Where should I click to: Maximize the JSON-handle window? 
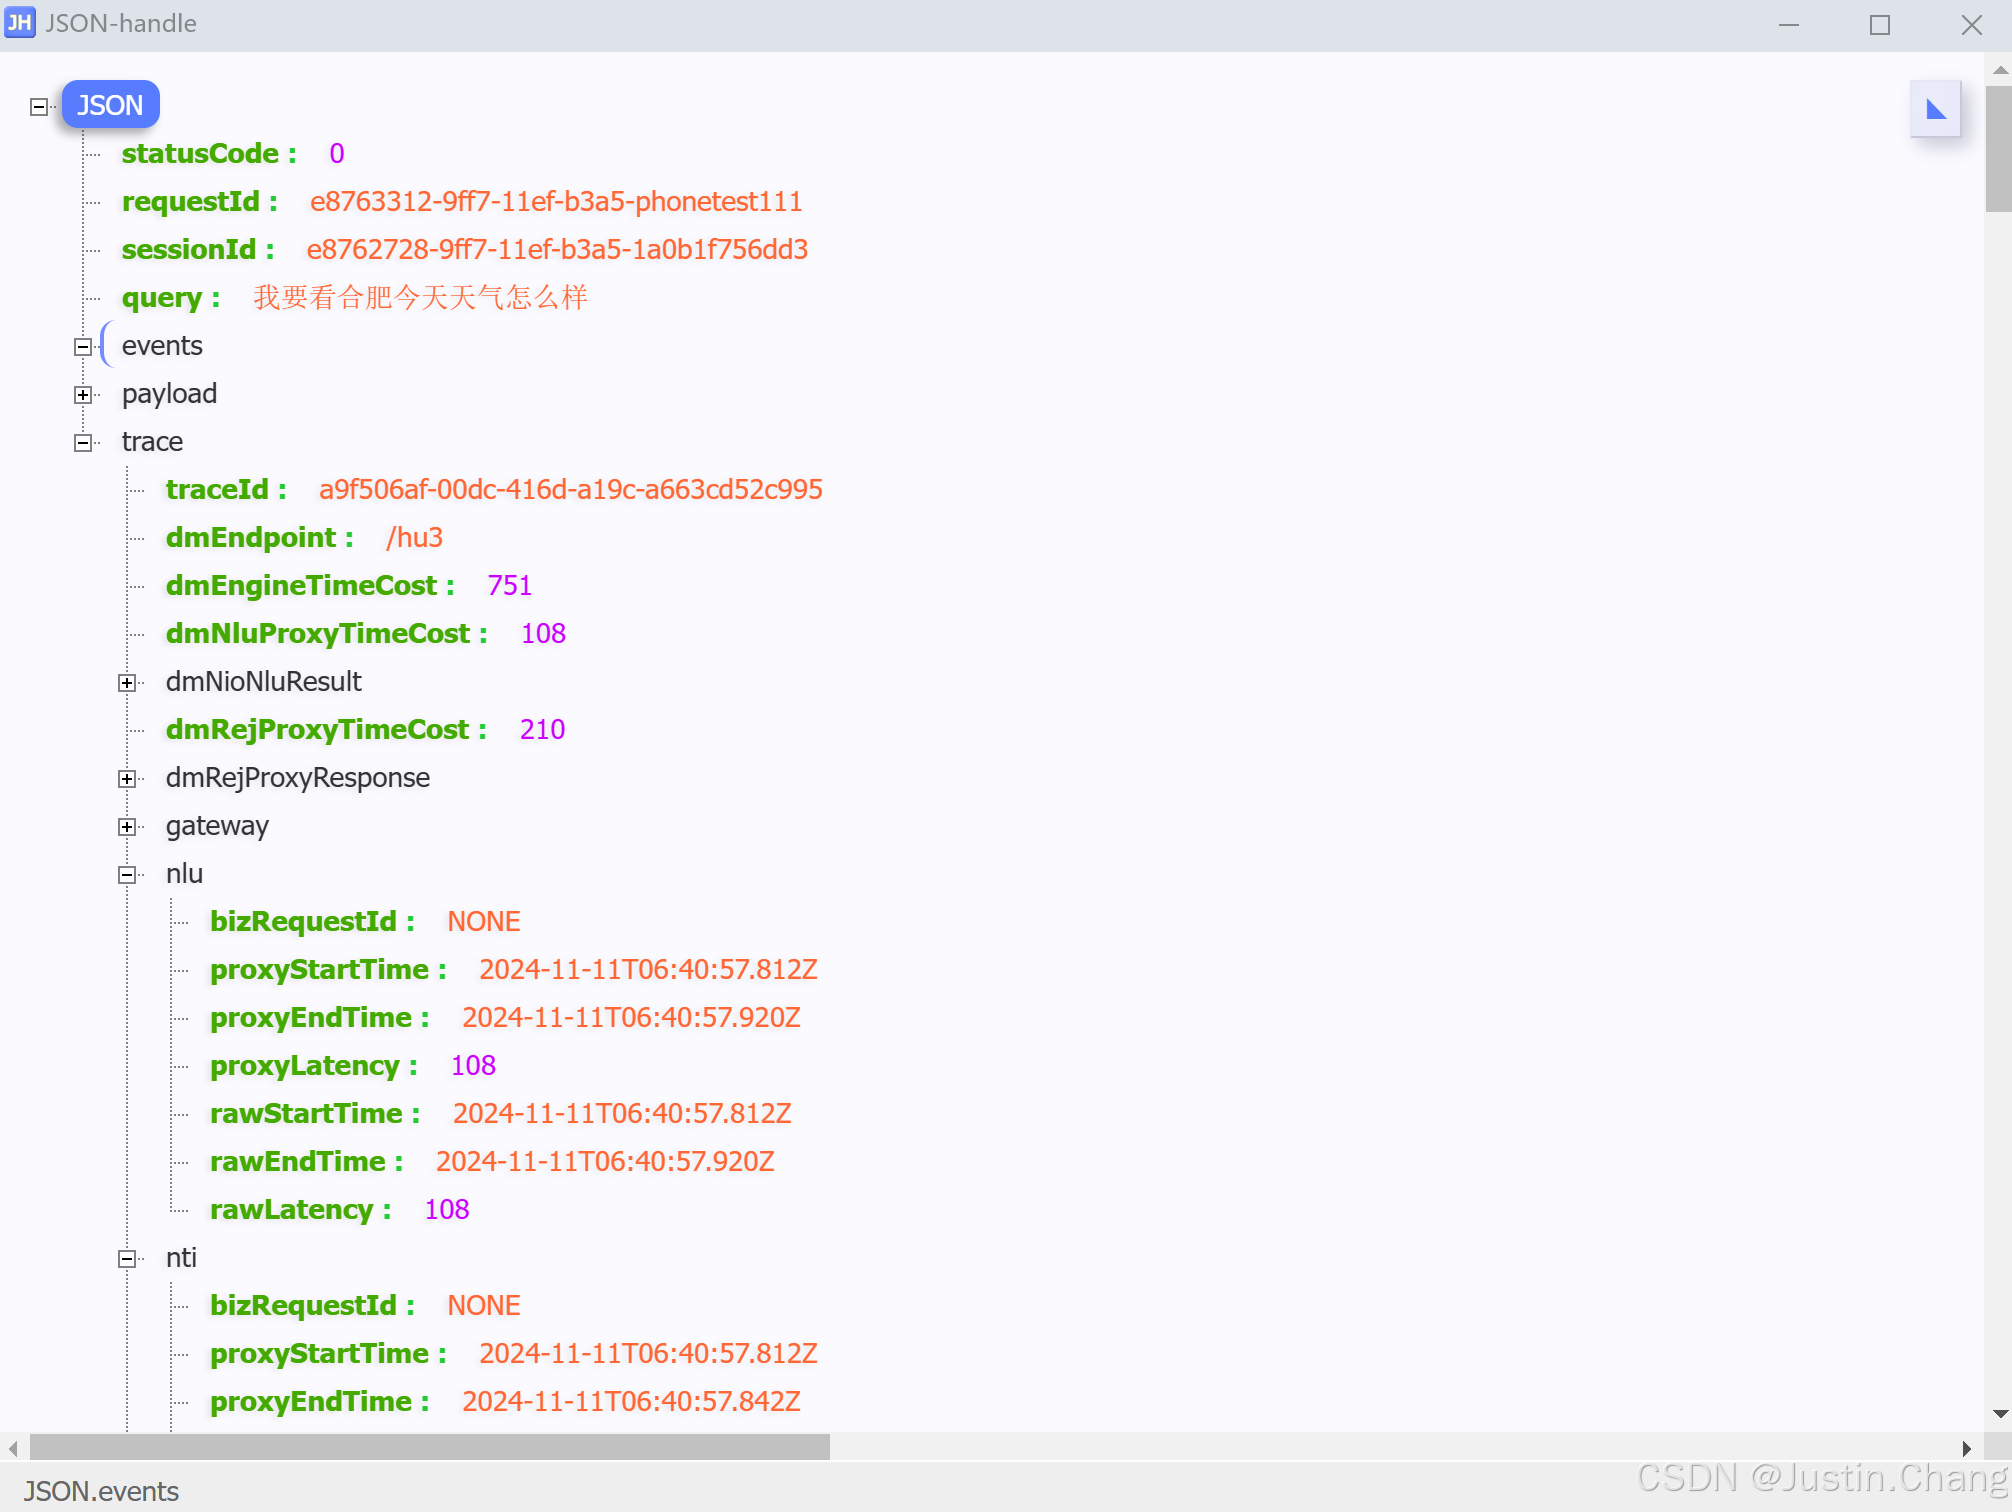(x=1879, y=25)
